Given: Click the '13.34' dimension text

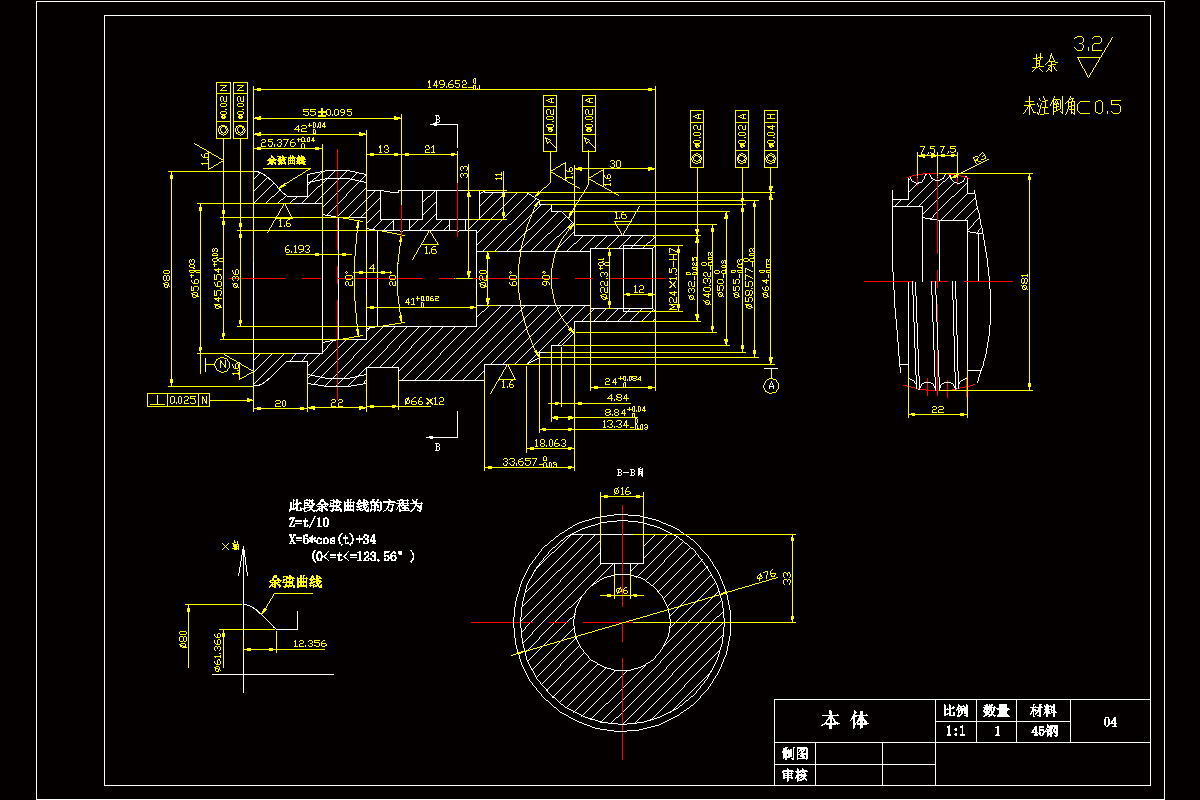Looking at the screenshot, I should 625,424.
